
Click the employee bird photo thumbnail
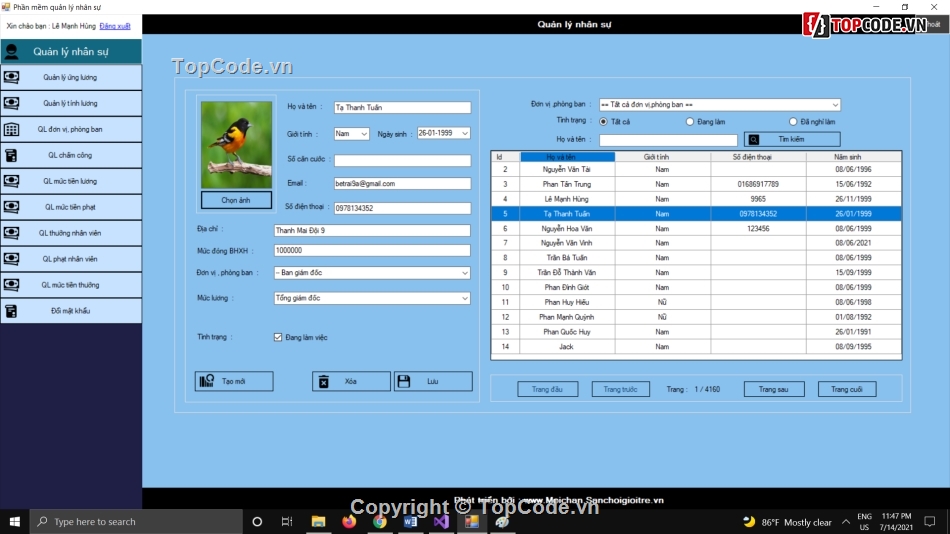pyautogui.click(x=236, y=144)
